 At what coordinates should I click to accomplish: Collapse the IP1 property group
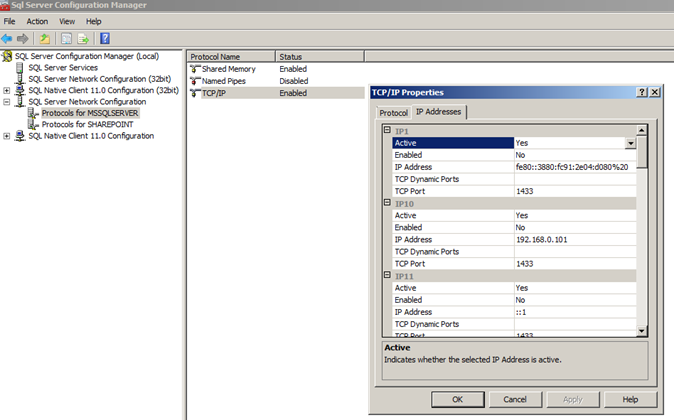[387, 130]
